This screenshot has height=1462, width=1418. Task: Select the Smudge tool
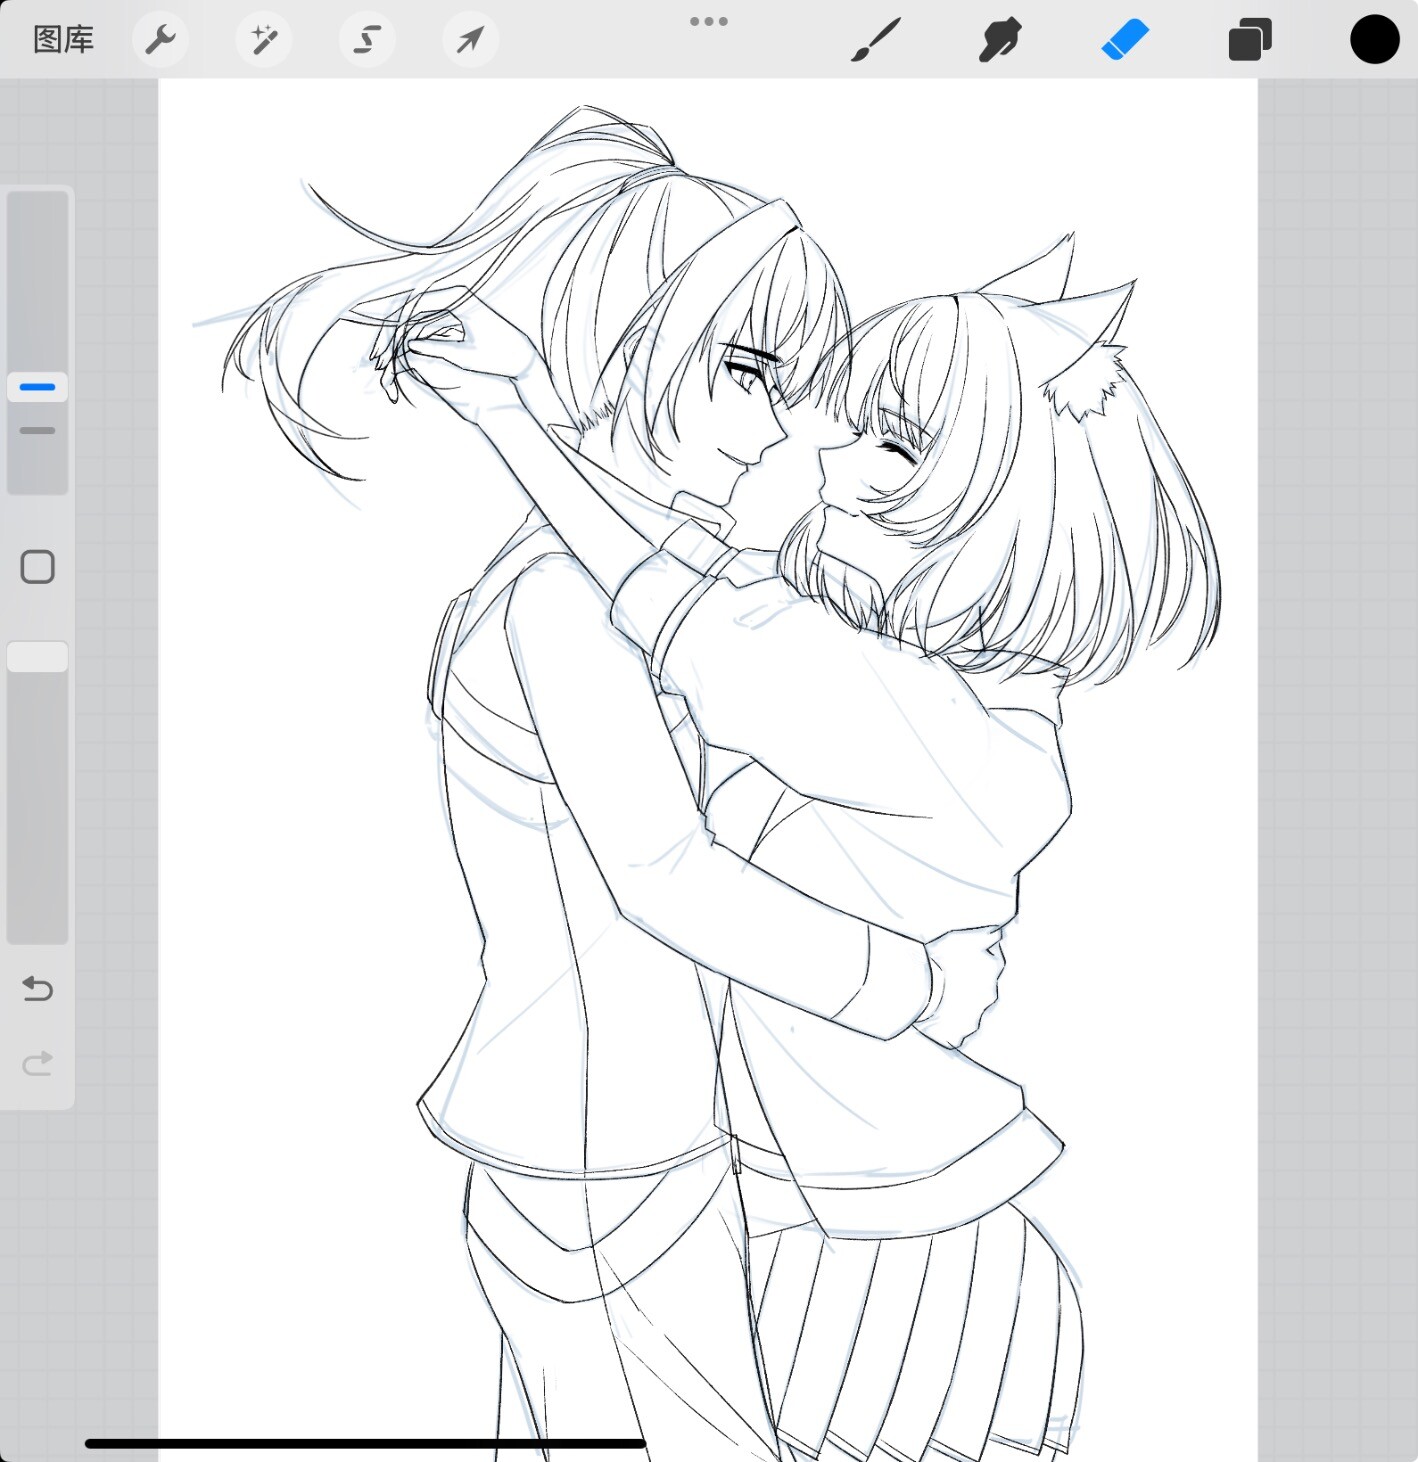(1000, 40)
